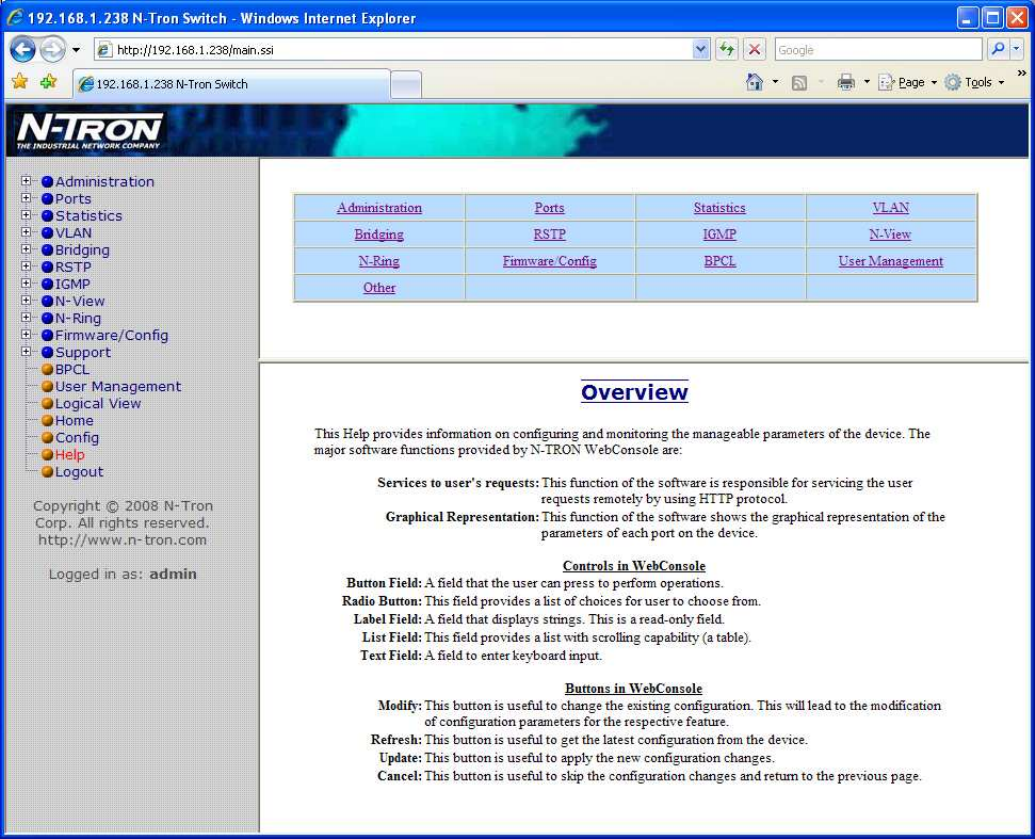The image size is (1035, 839).
Task: Expand the Ports tree node
Action: point(26,197)
